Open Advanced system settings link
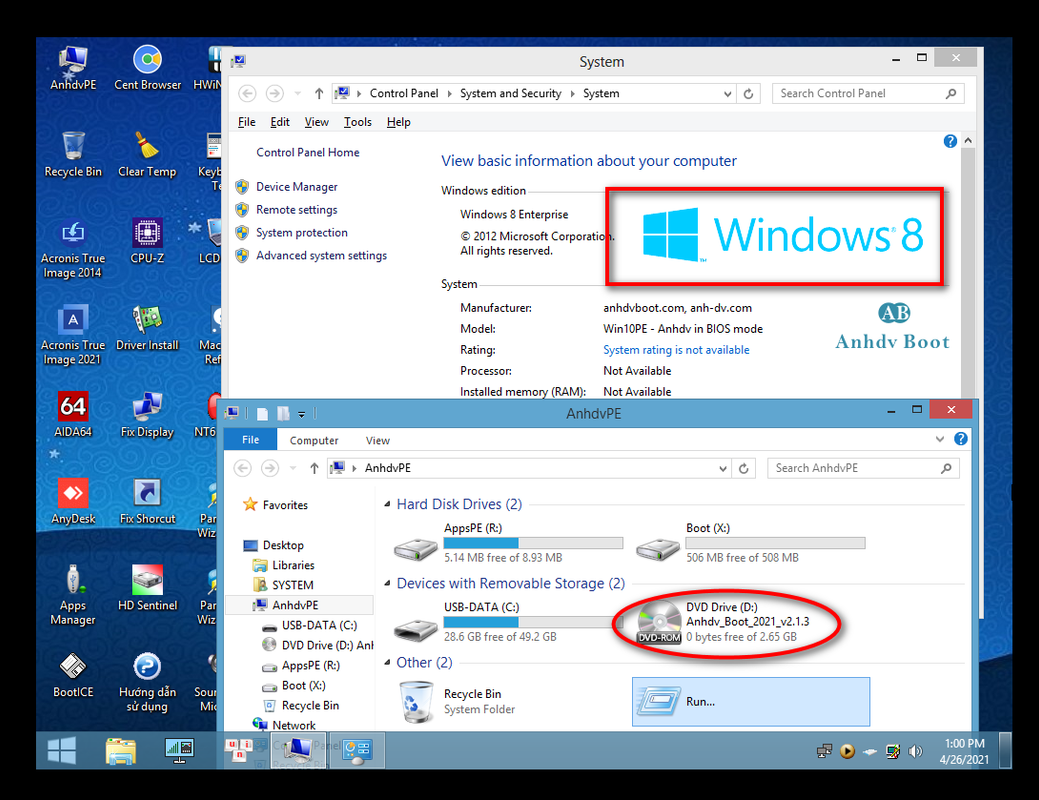Viewport: 1039px width, 800px height. point(321,255)
